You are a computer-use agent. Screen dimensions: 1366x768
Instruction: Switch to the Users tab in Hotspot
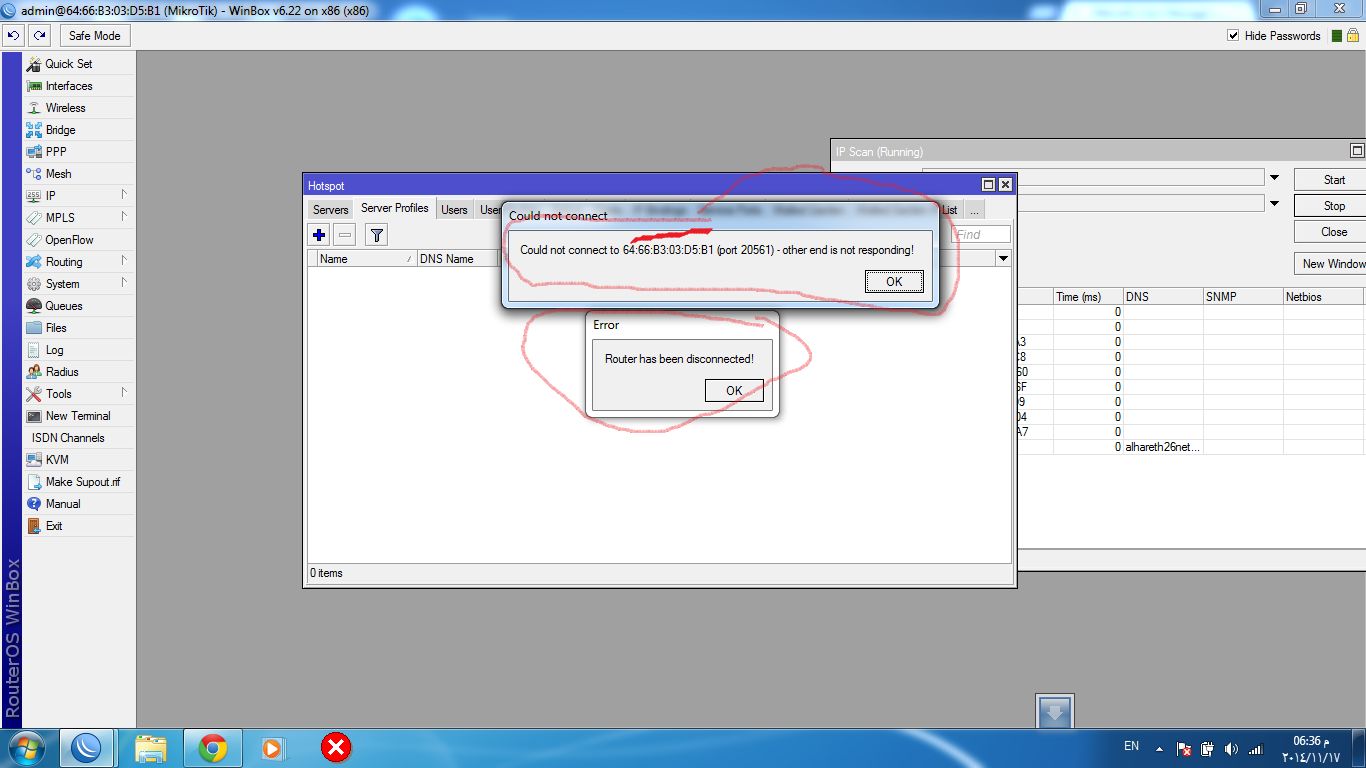(454, 210)
